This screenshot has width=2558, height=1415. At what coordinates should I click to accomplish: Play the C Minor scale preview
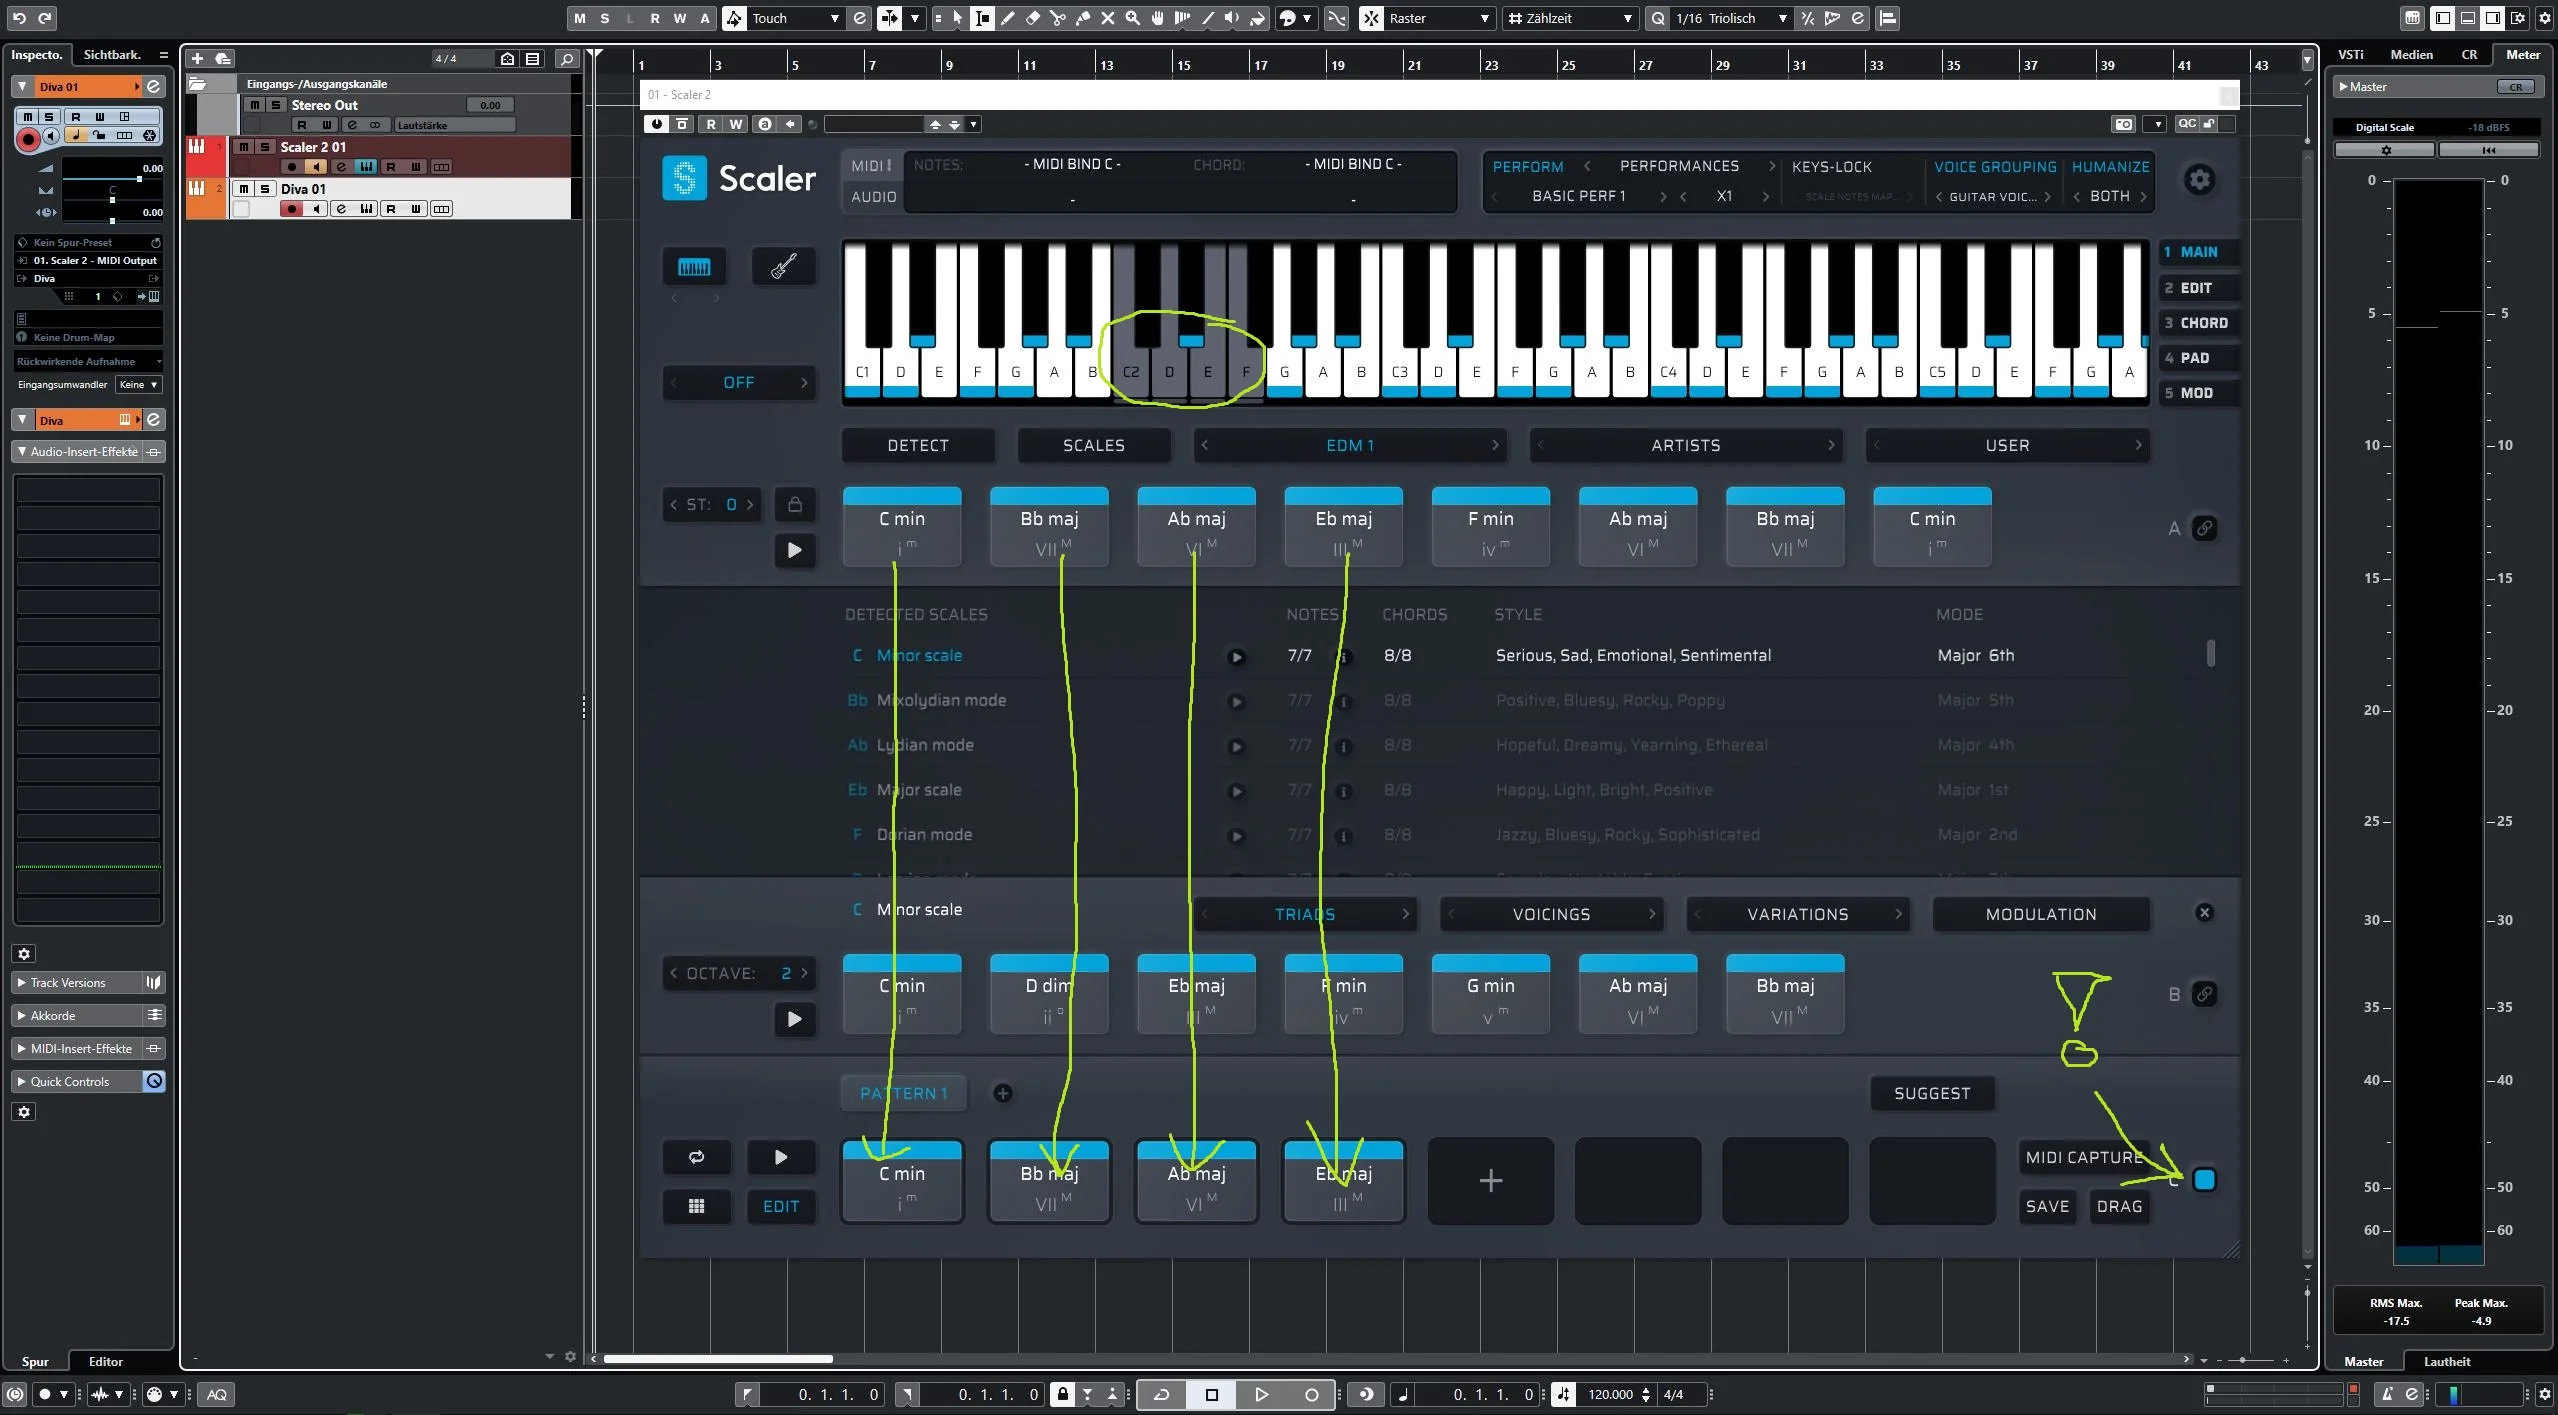[1236, 657]
